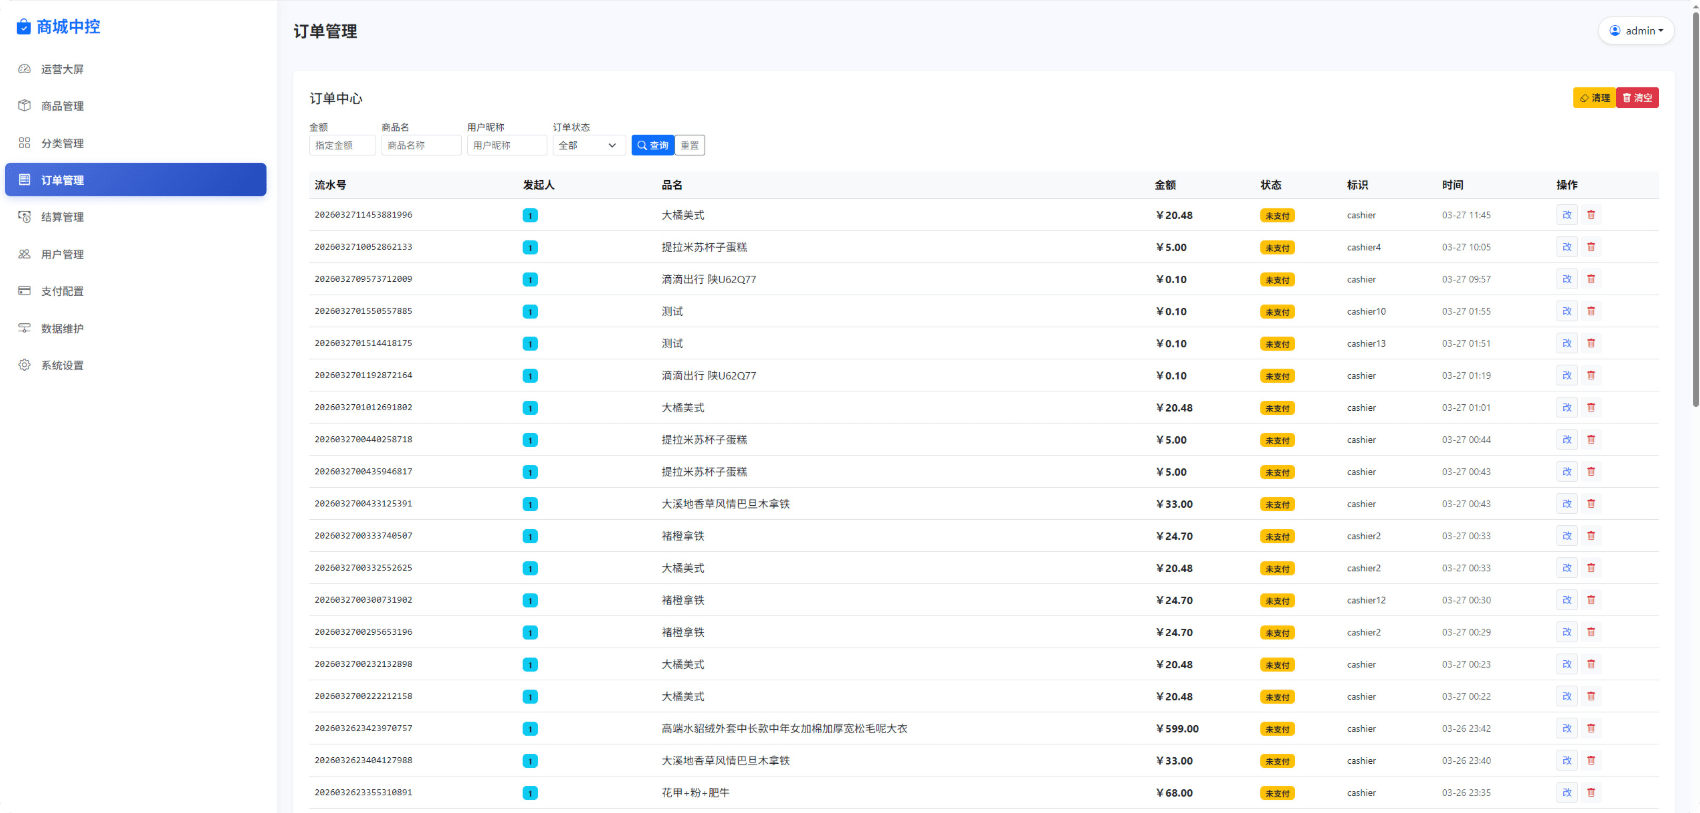Click the ¥68.00 amount cell
Image resolution: width=1700 pixels, height=813 pixels.
click(1174, 793)
